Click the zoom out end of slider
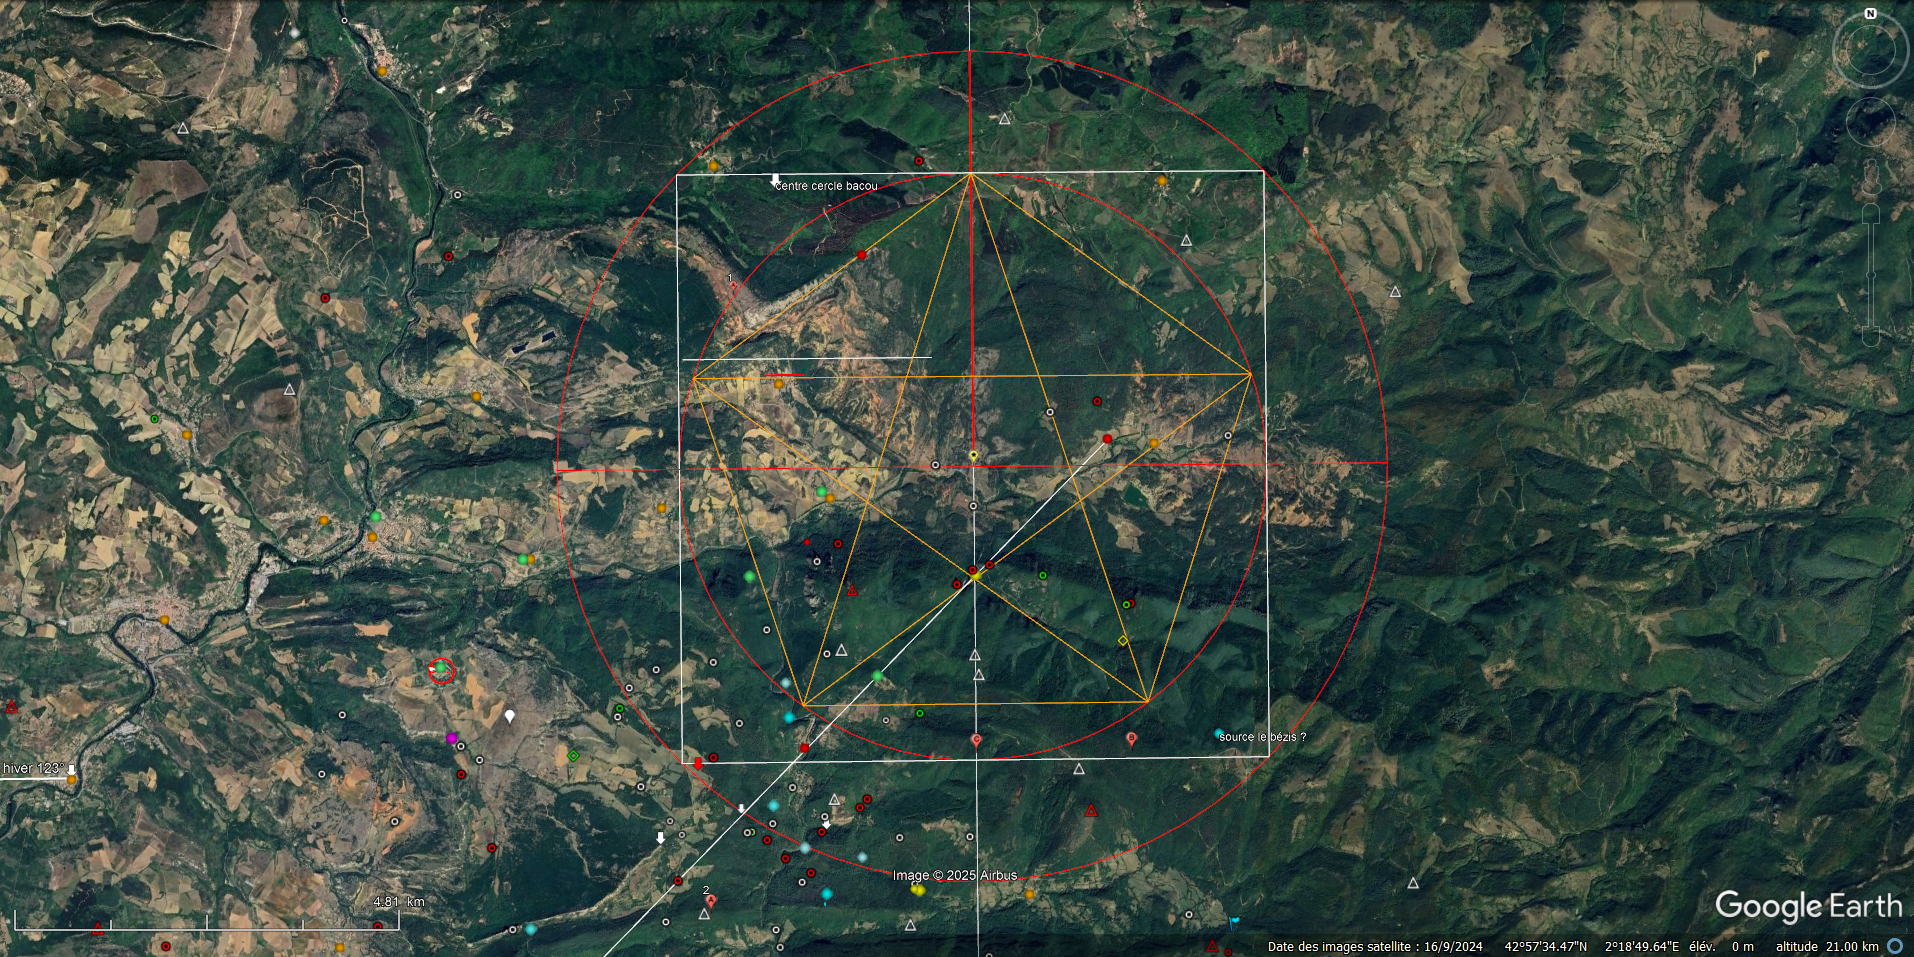Screen dimensions: 1914x957 click(1871, 335)
